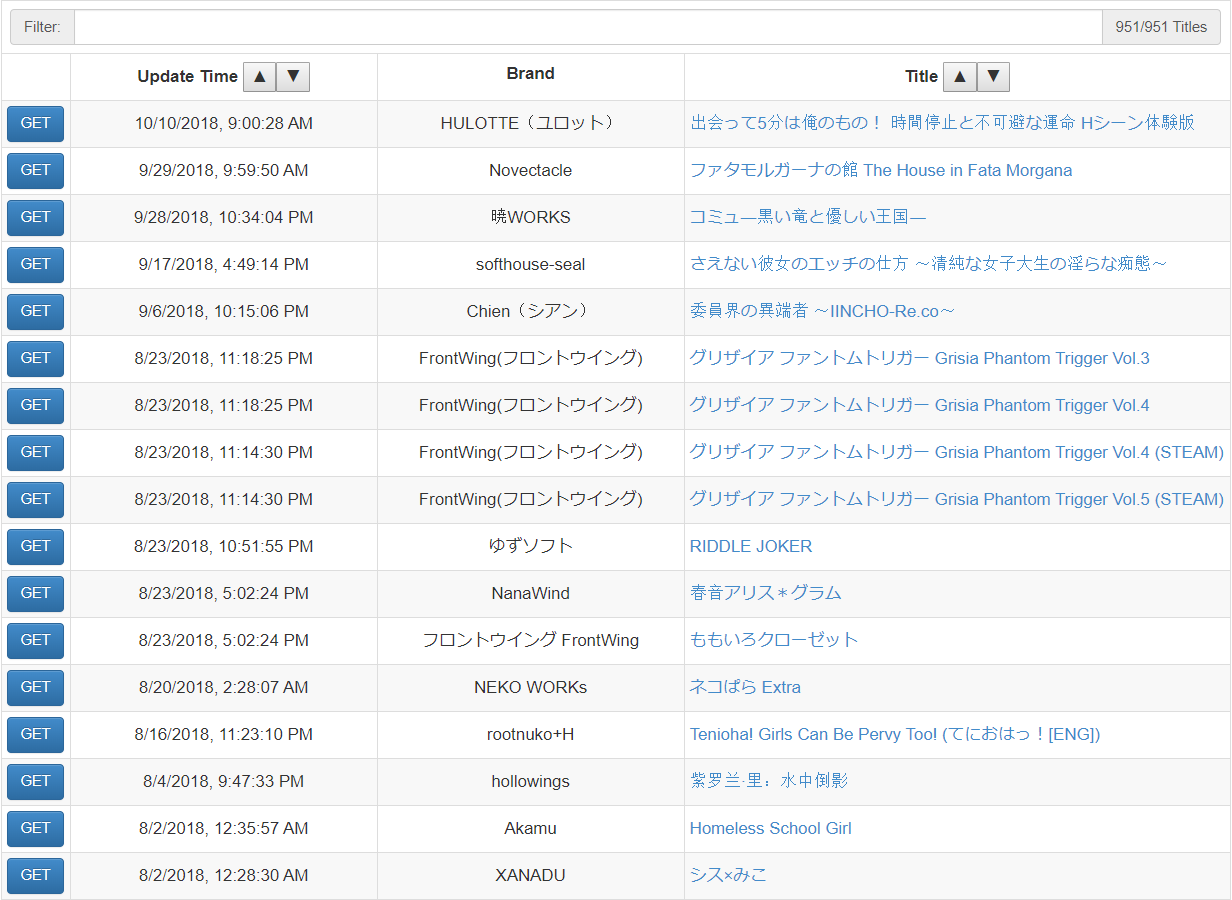Click the Brand column header
The width and height of the screenshot is (1232, 900).
(x=531, y=73)
